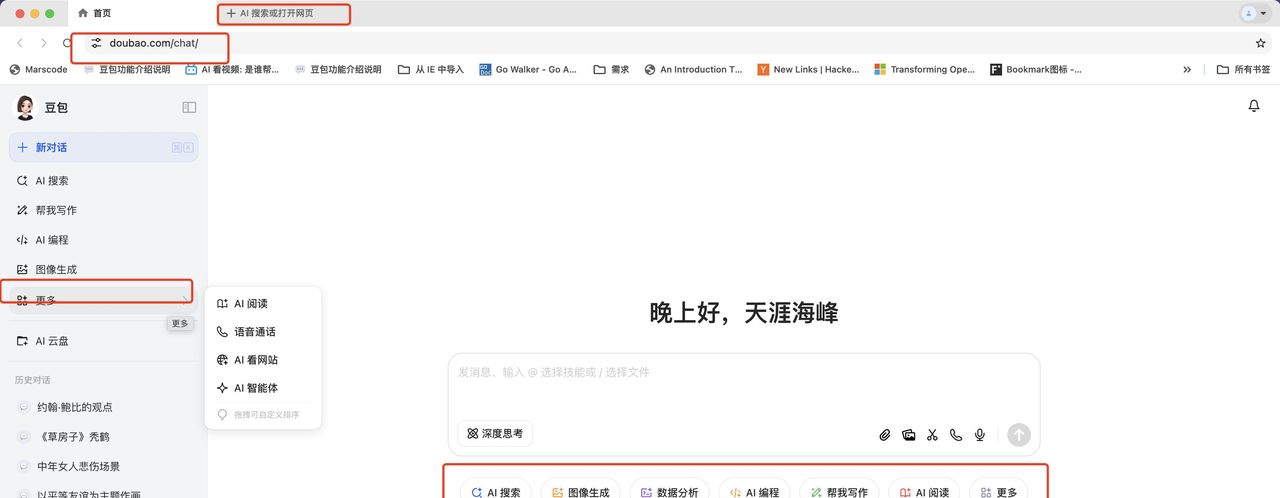Attach a file with the paperclip icon
Image resolution: width=1280 pixels, height=498 pixels.
(x=885, y=435)
